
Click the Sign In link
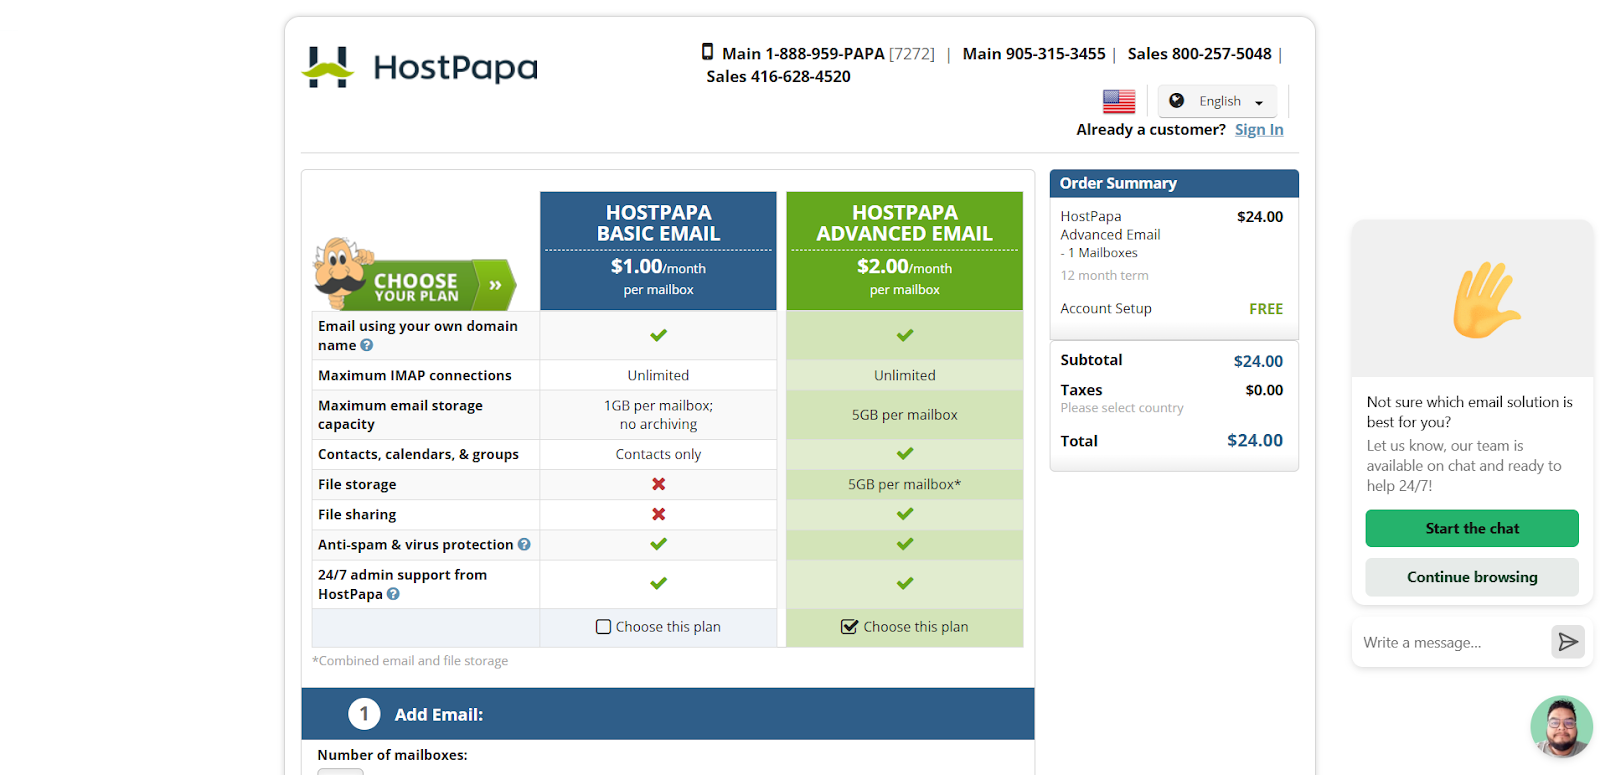coord(1259,129)
